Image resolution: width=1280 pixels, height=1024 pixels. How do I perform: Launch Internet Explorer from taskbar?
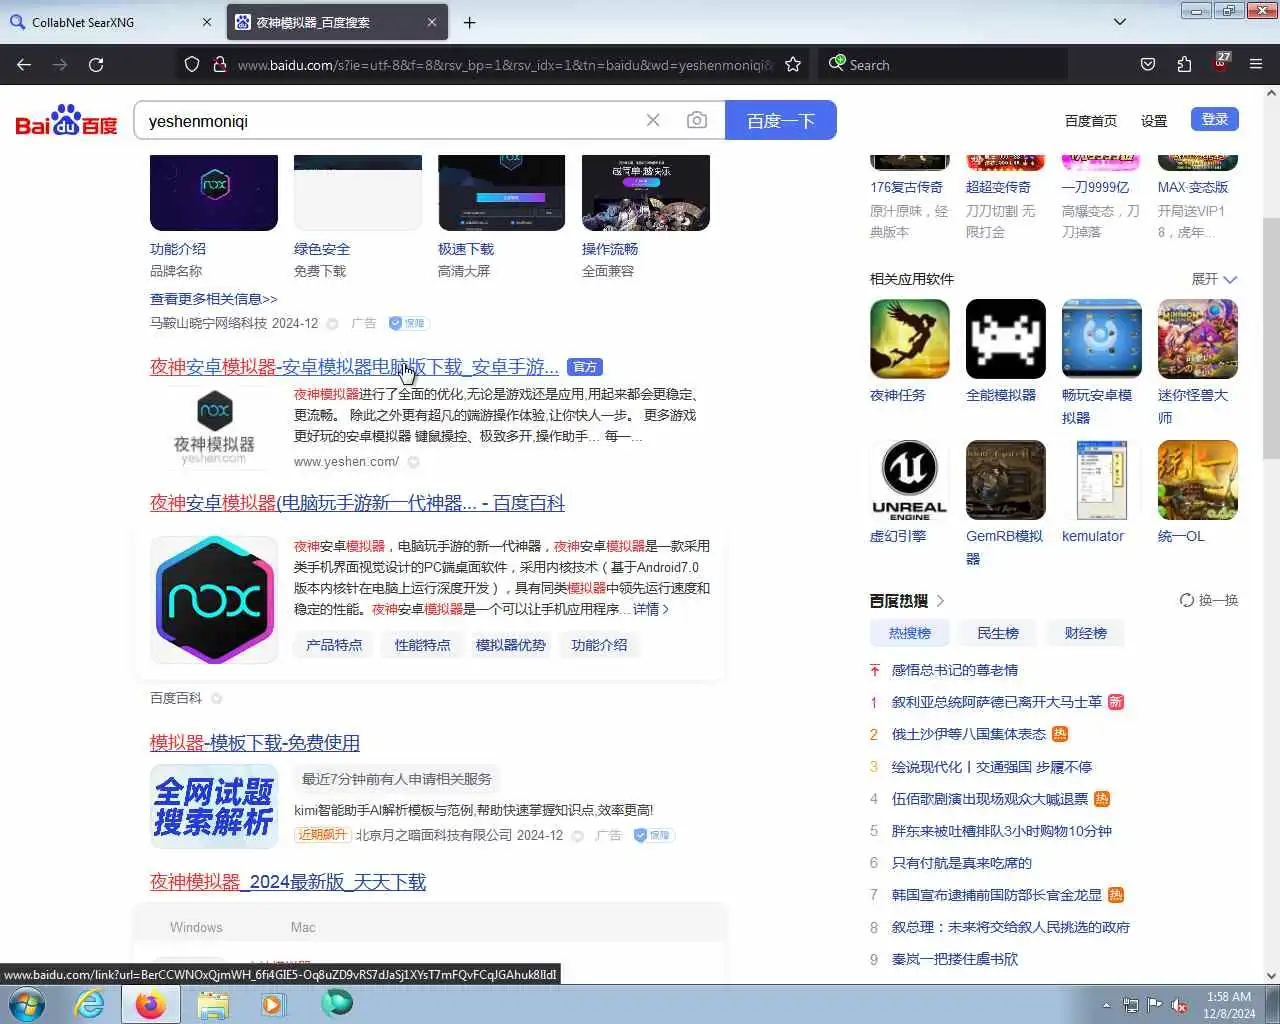(90, 1003)
